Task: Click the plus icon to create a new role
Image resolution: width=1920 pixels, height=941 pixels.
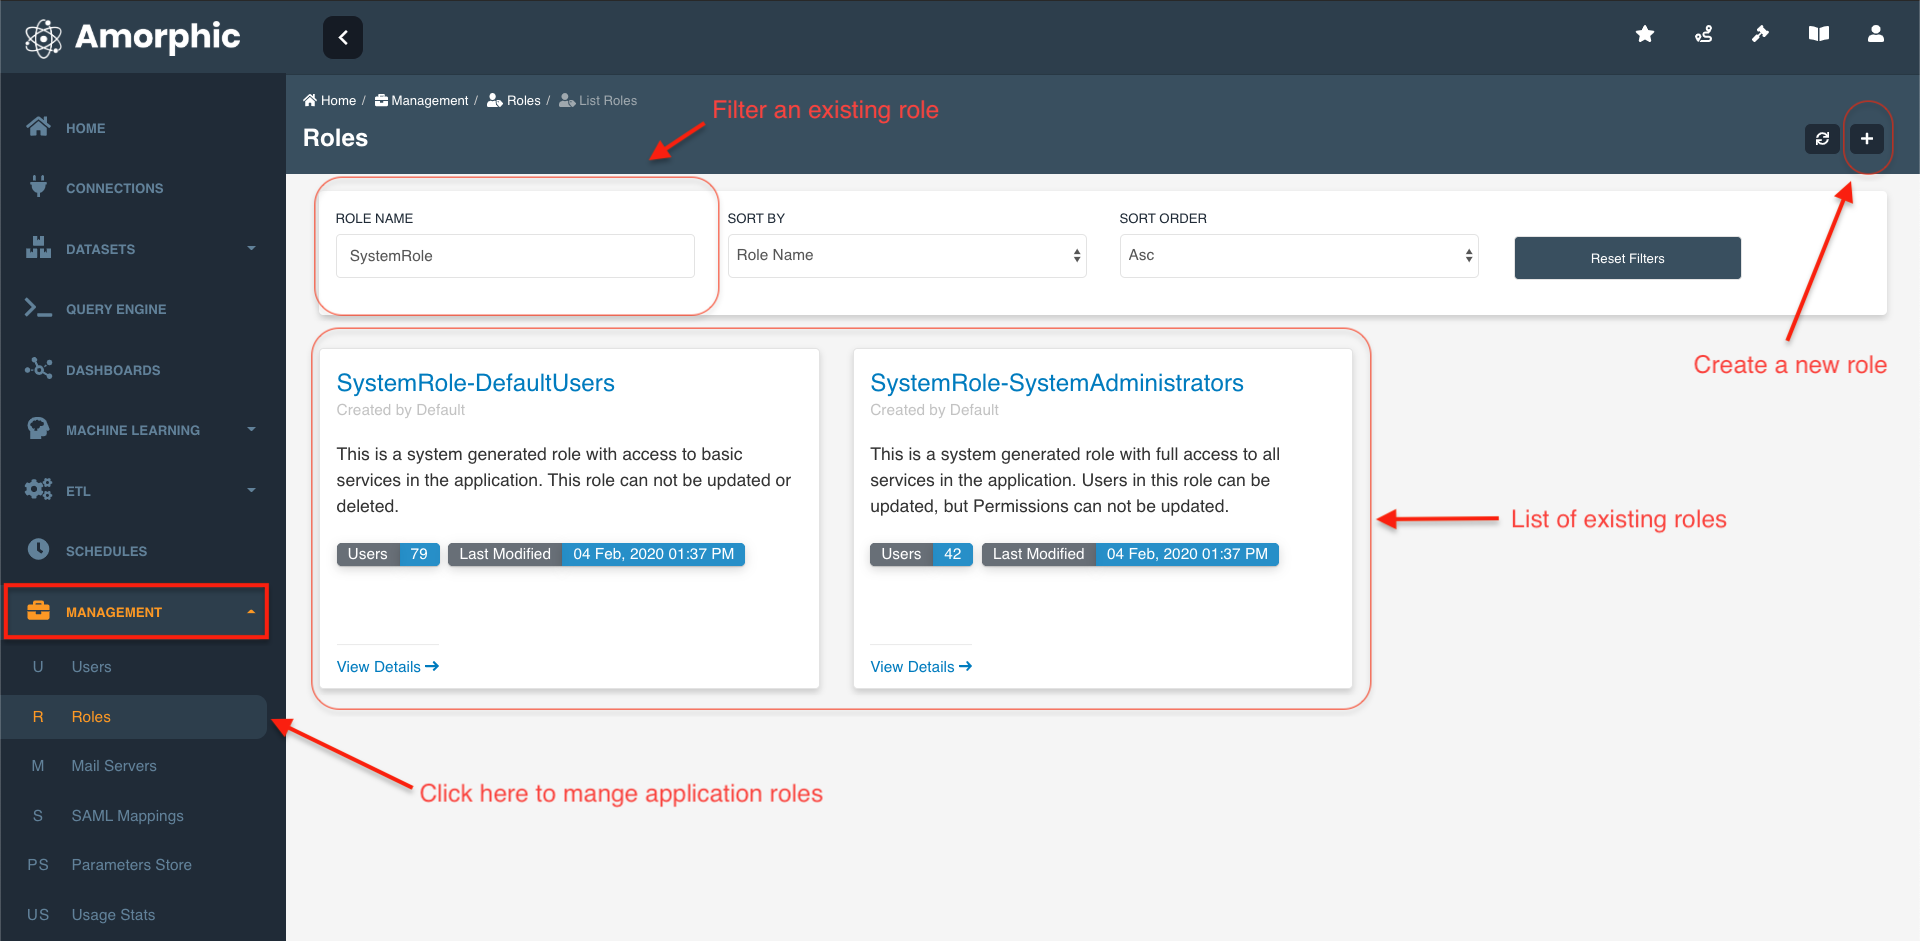Action: [1866, 139]
